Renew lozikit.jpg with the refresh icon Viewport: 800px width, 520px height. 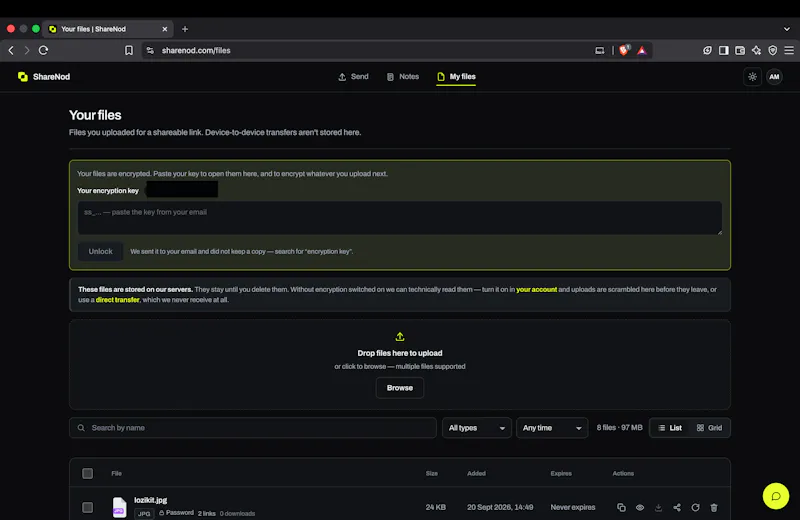click(695, 507)
